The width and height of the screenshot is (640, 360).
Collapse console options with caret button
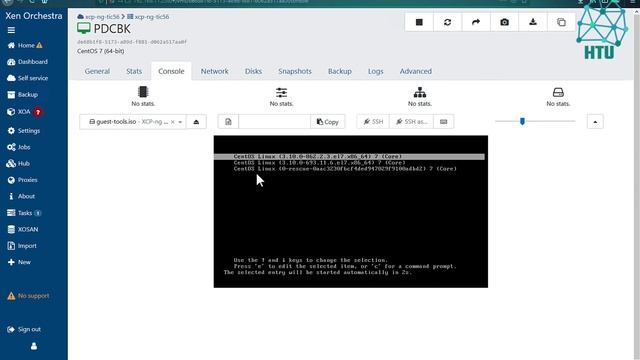click(x=595, y=122)
